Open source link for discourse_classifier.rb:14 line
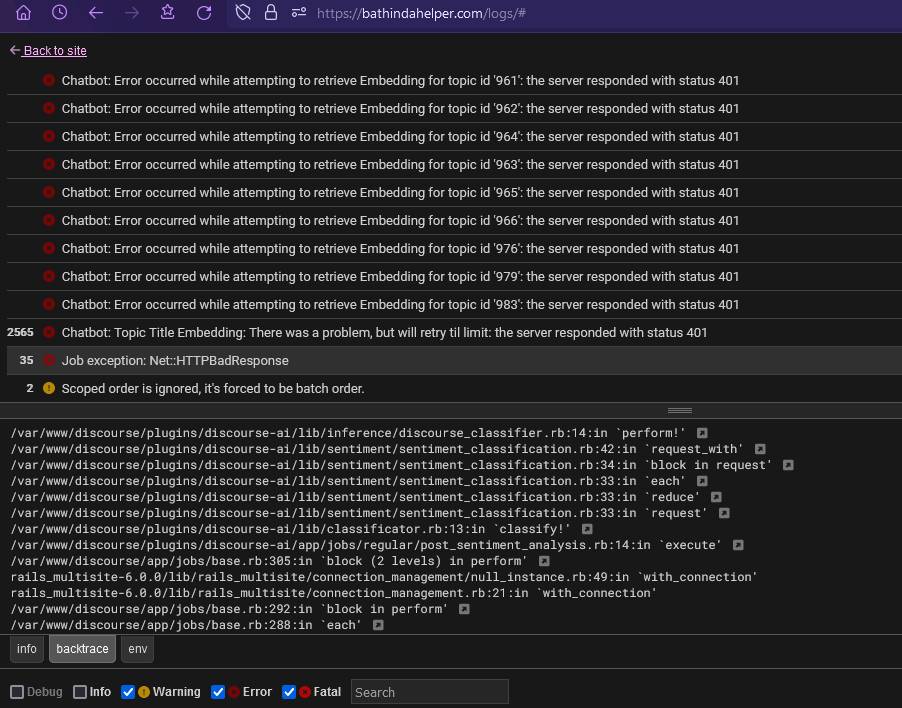 (x=702, y=433)
